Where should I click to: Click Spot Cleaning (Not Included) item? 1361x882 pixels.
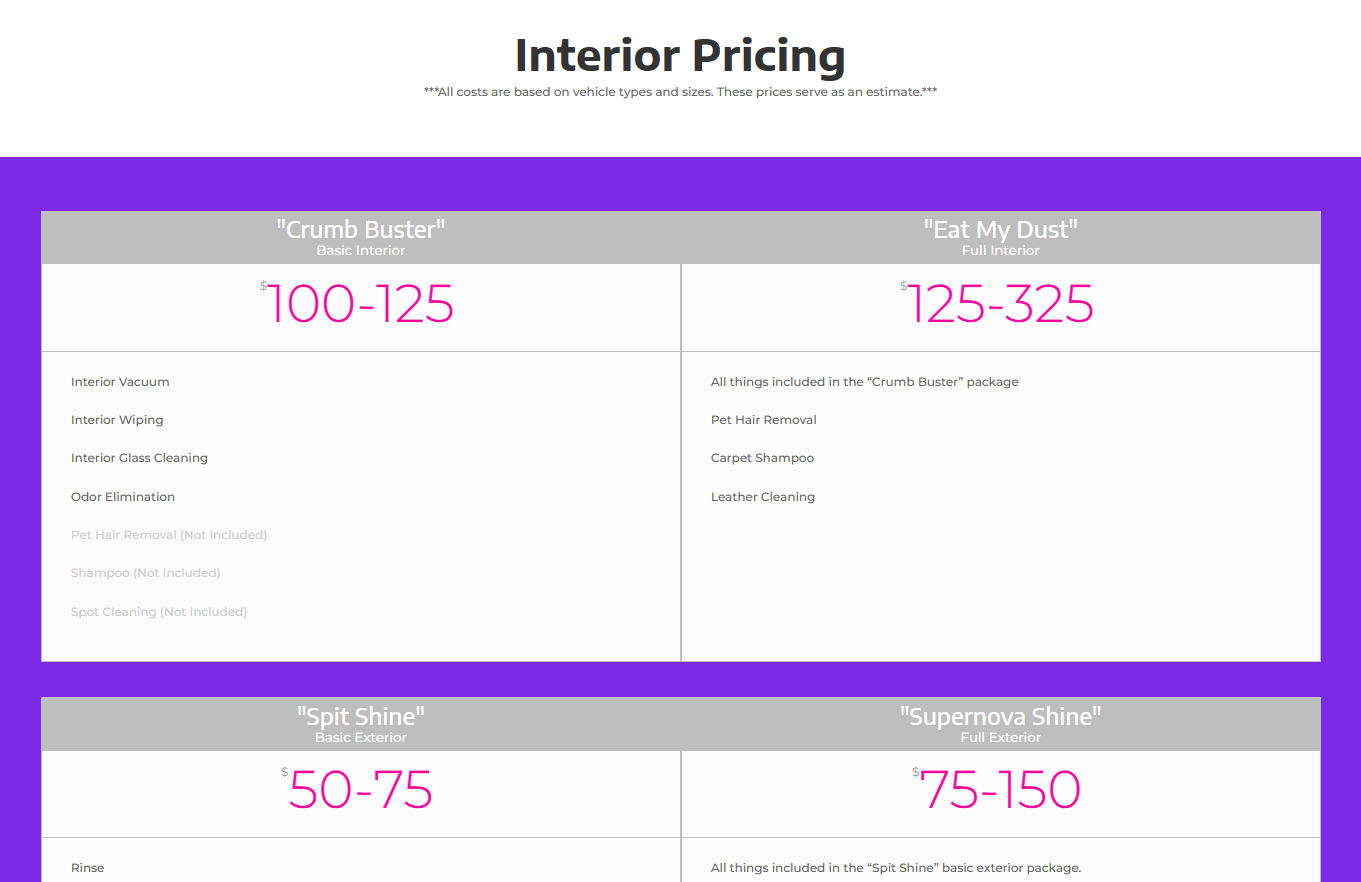pos(159,612)
